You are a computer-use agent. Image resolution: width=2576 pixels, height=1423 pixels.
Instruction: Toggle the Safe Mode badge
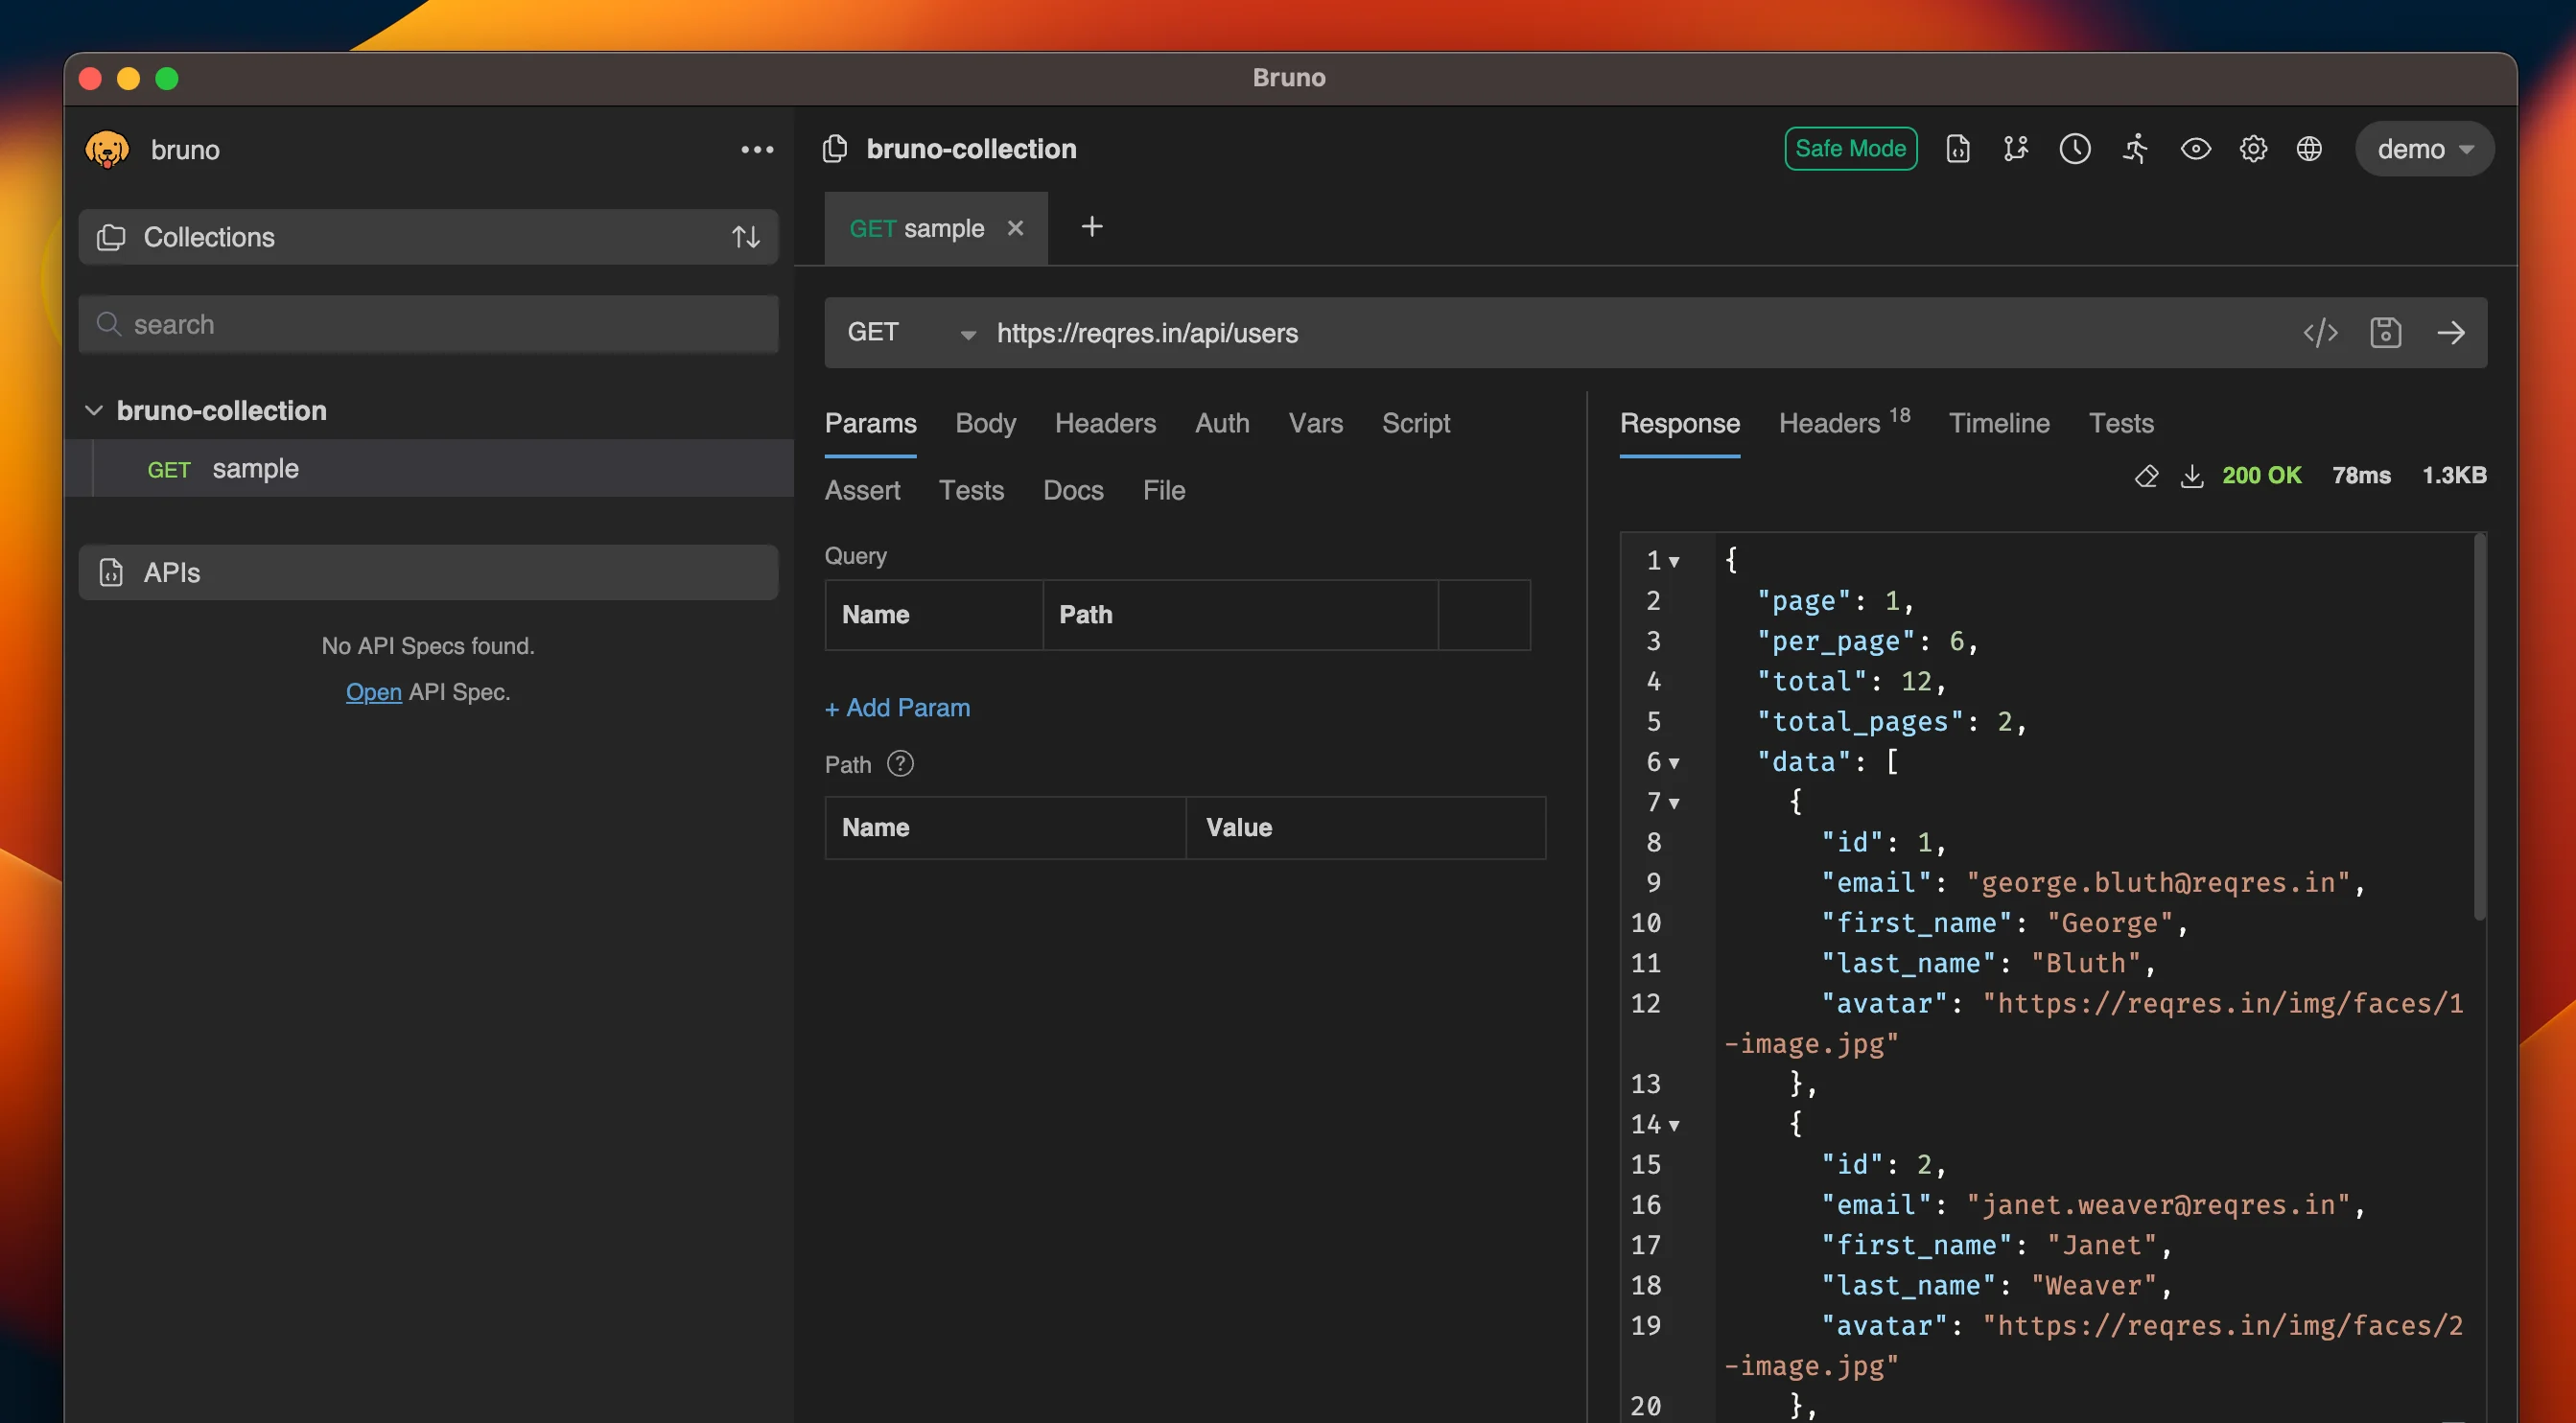tap(1850, 149)
